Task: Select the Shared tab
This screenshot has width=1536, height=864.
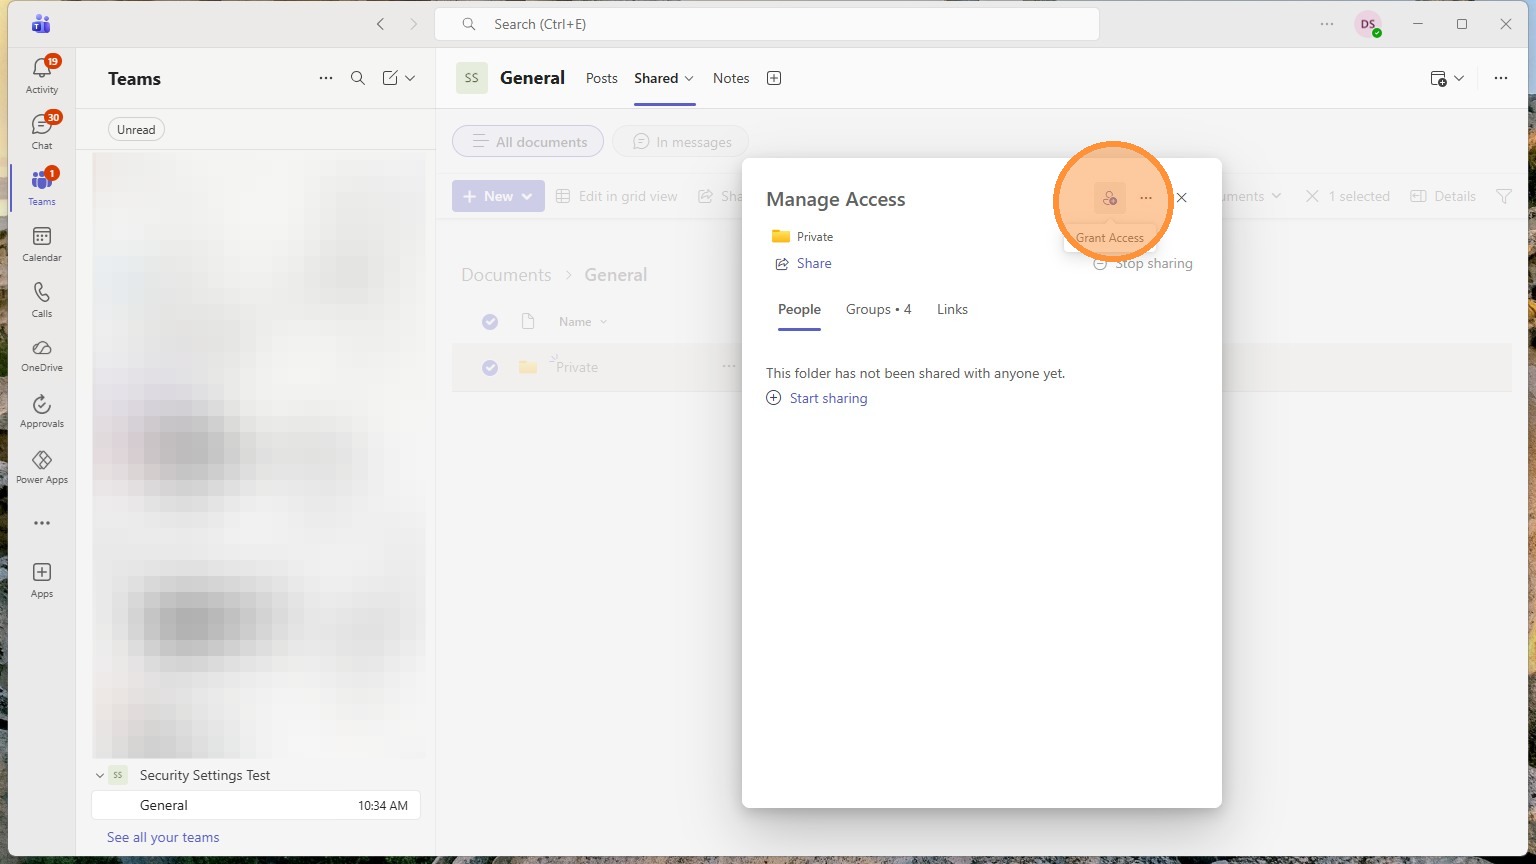Action: point(656,78)
